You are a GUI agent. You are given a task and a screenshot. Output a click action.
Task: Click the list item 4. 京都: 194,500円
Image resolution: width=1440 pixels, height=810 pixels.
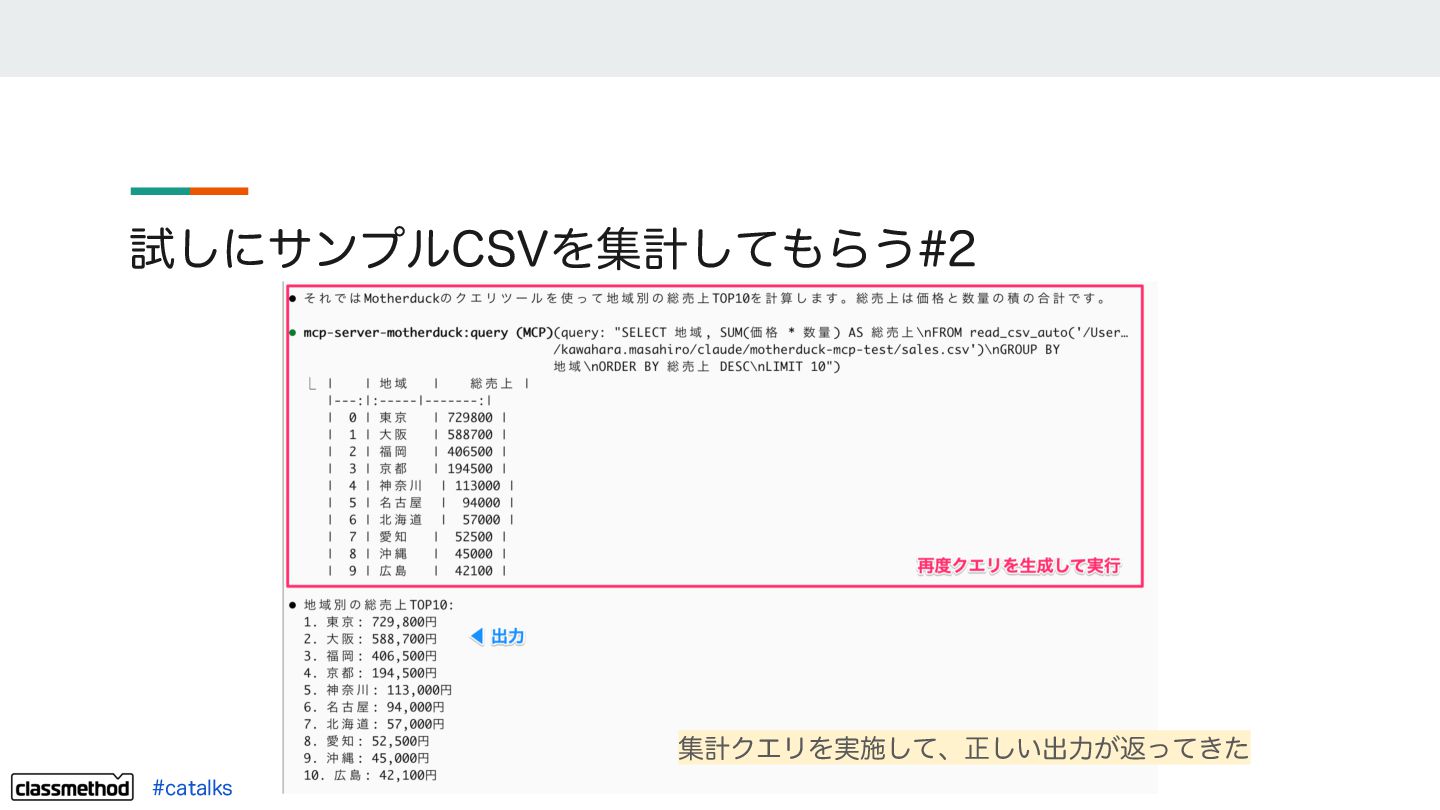click(x=369, y=672)
